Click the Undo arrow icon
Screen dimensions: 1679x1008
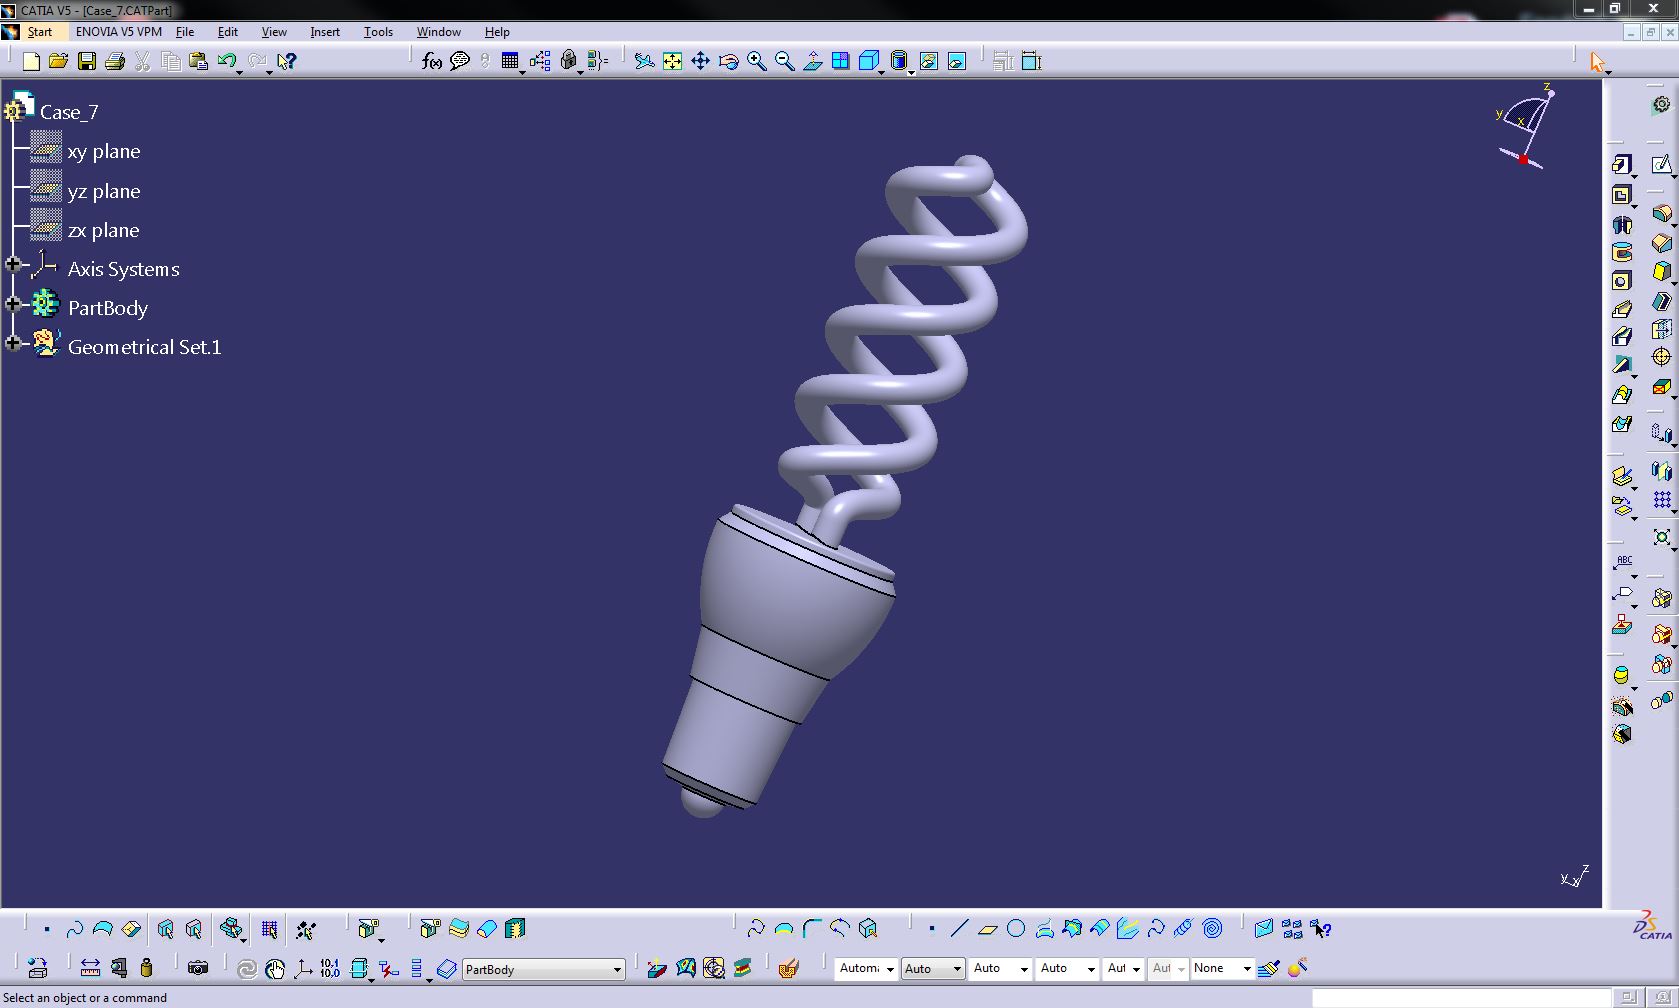coord(226,61)
